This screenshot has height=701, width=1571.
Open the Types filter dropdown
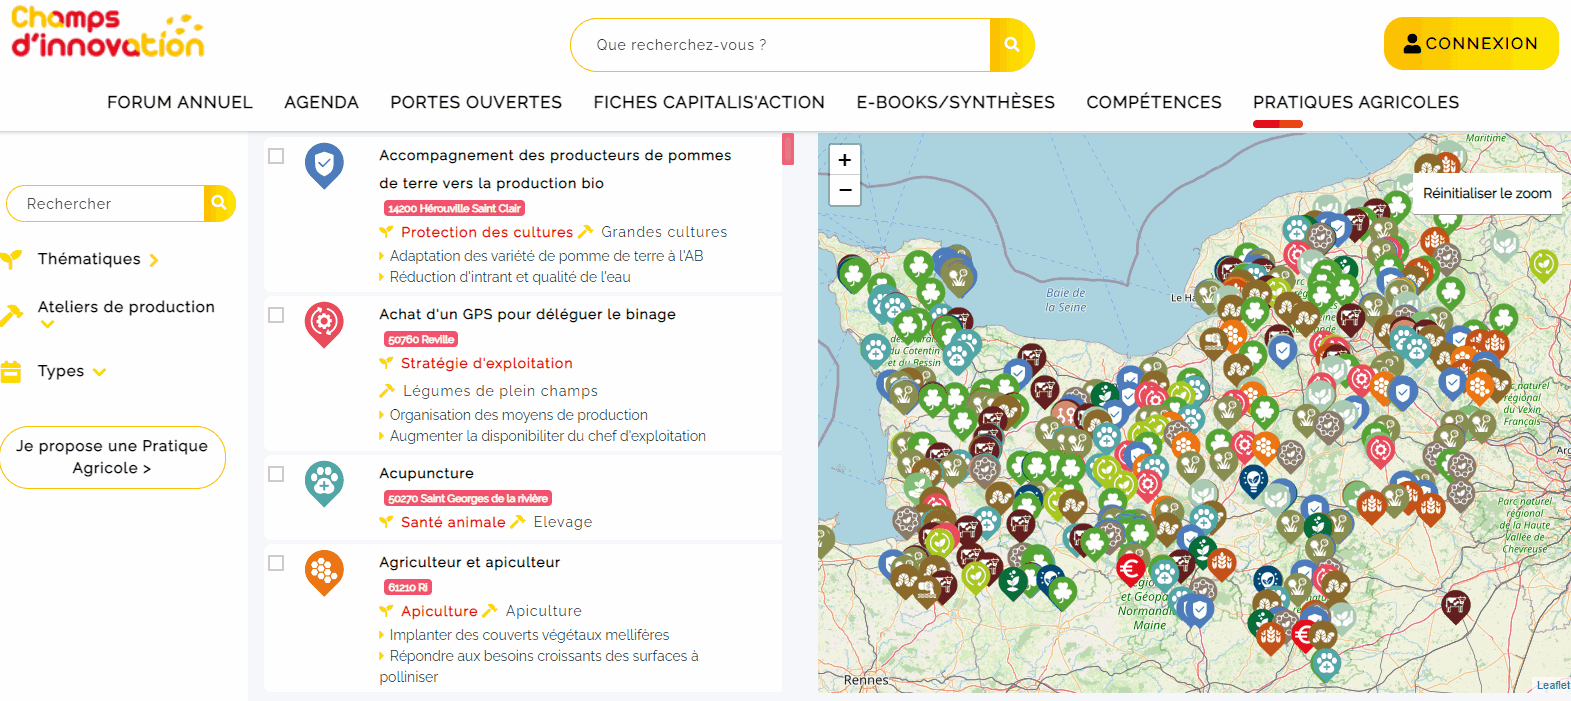click(x=71, y=371)
